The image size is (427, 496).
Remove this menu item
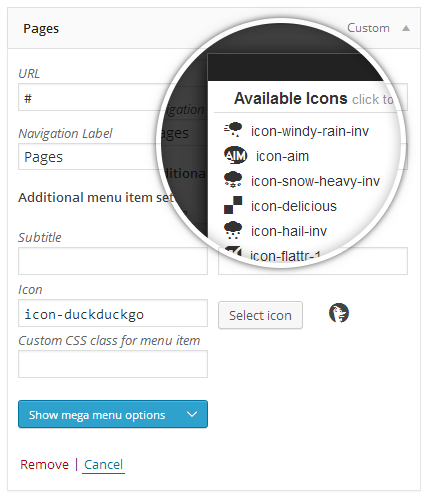(44, 464)
